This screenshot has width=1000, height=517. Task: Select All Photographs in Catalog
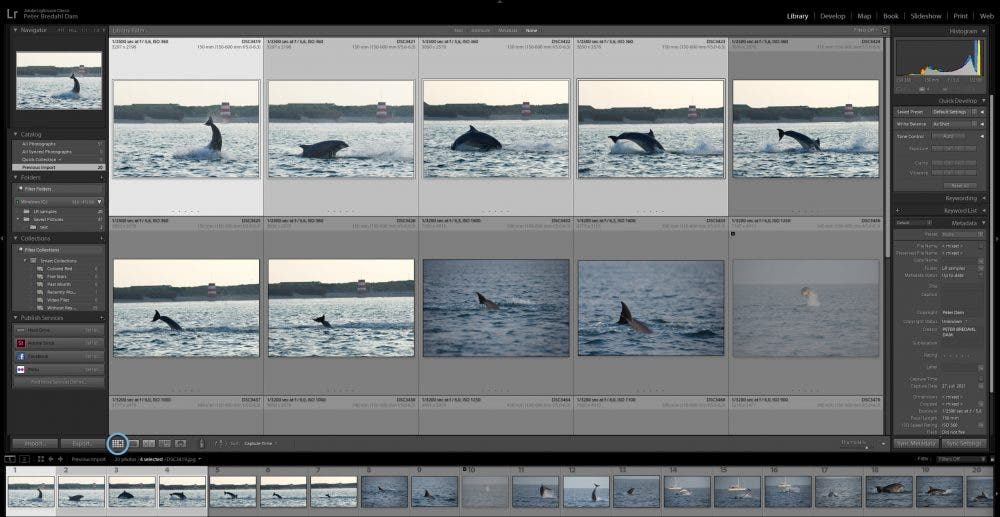pyautogui.click(x=59, y=144)
